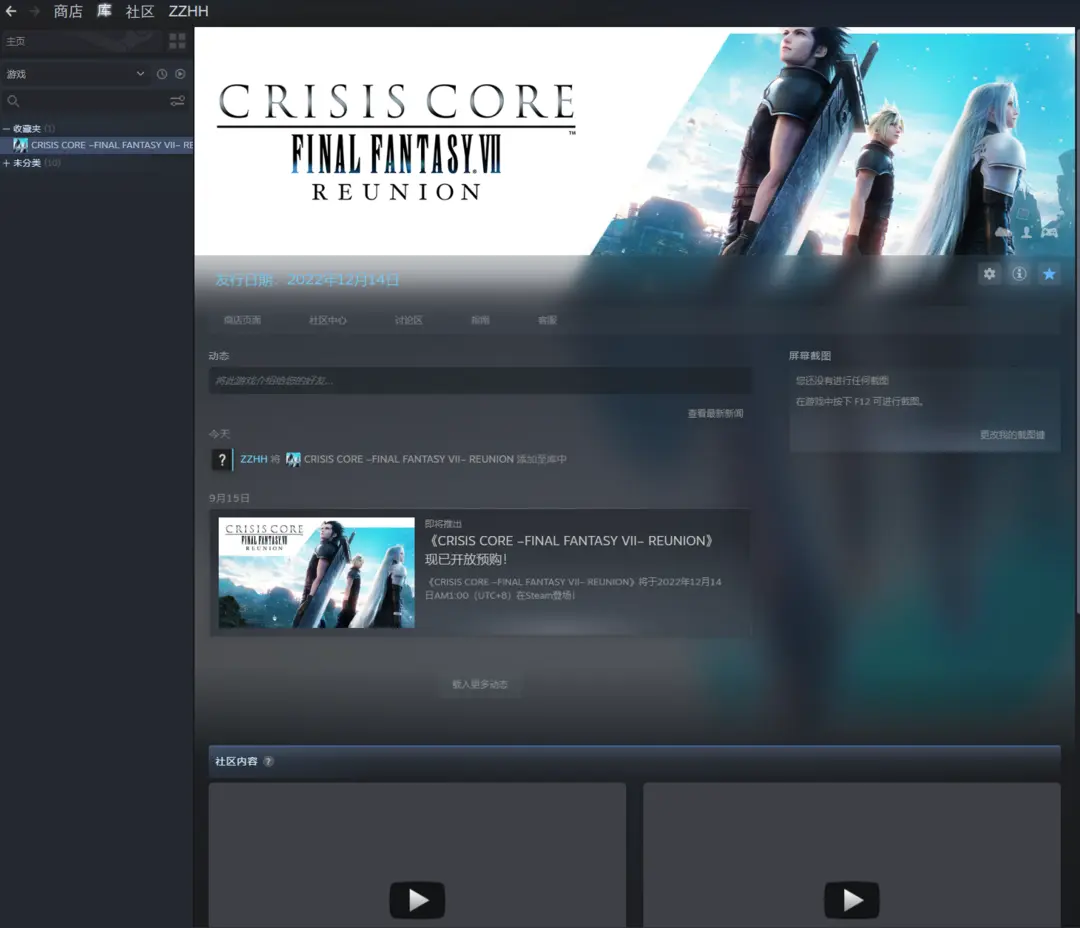Open the 客服 tab
The height and width of the screenshot is (928, 1080).
coord(548,320)
